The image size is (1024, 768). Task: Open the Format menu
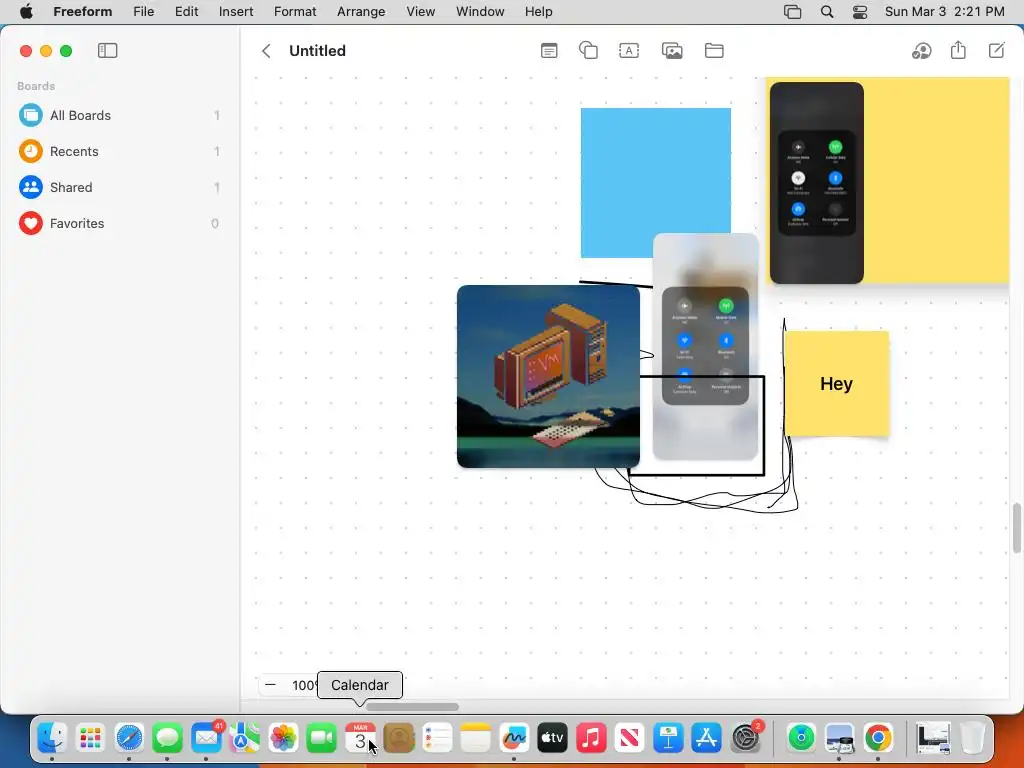tap(295, 12)
